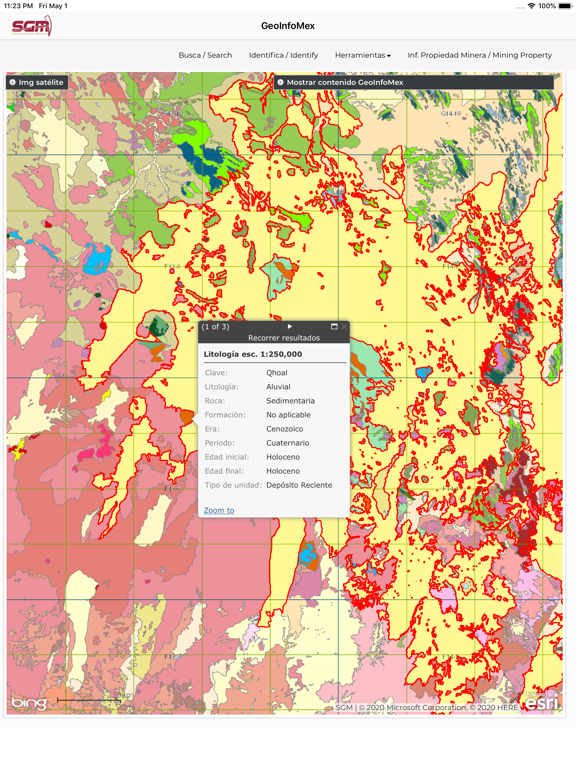
Task: Click the Edad inicial Holoceno value
Action: tap(283, 457)
